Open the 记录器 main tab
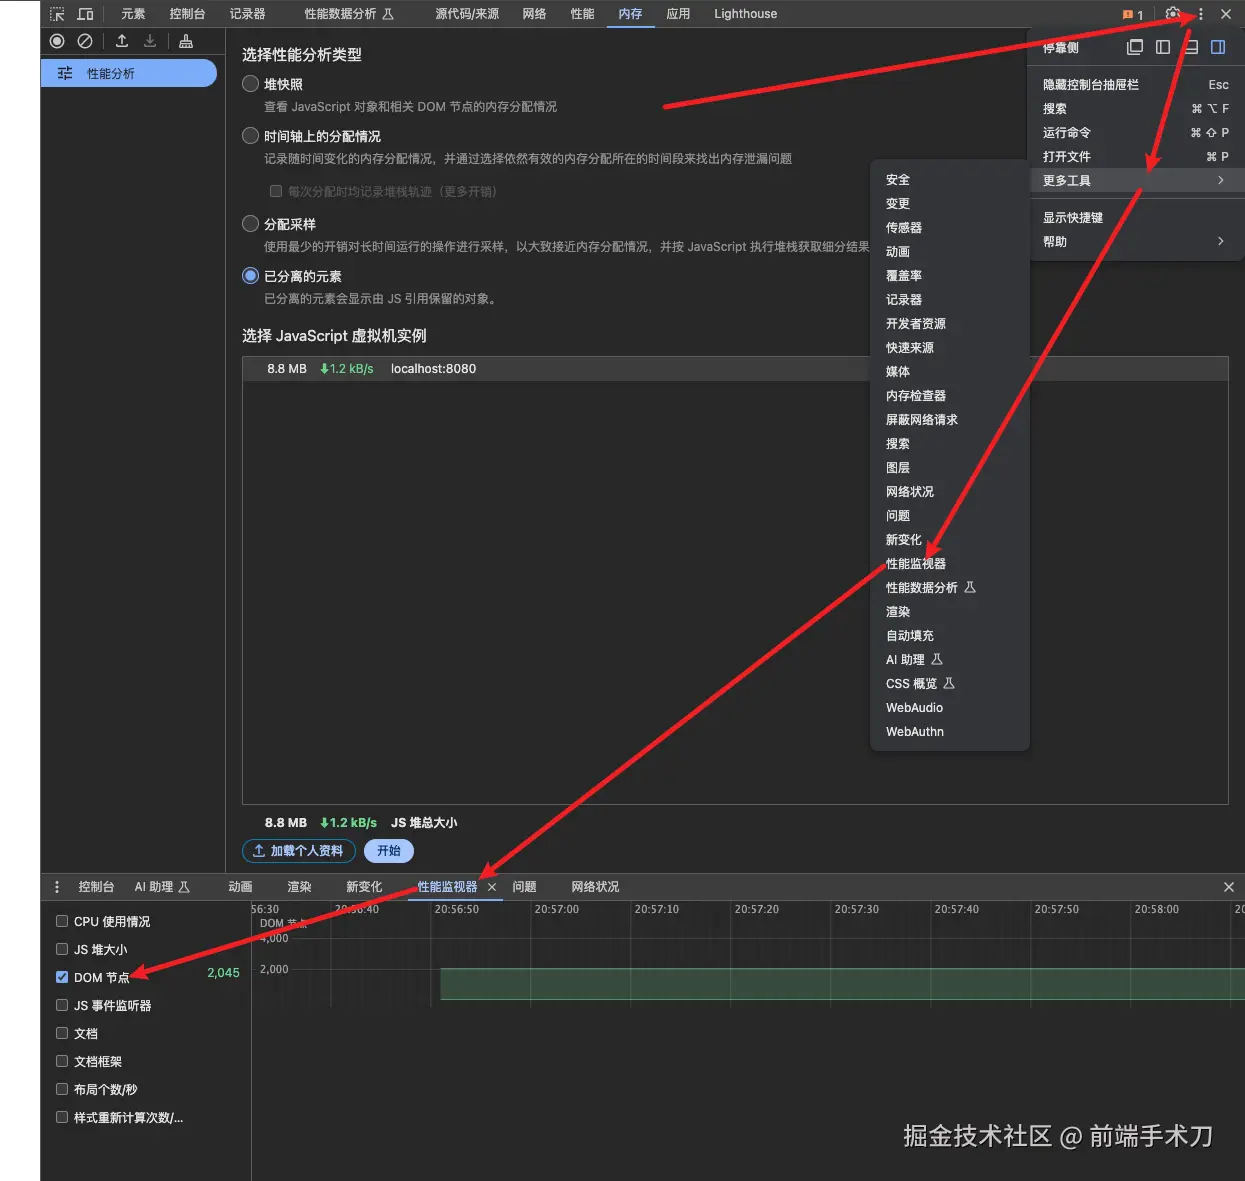 (x=247, y=14)
